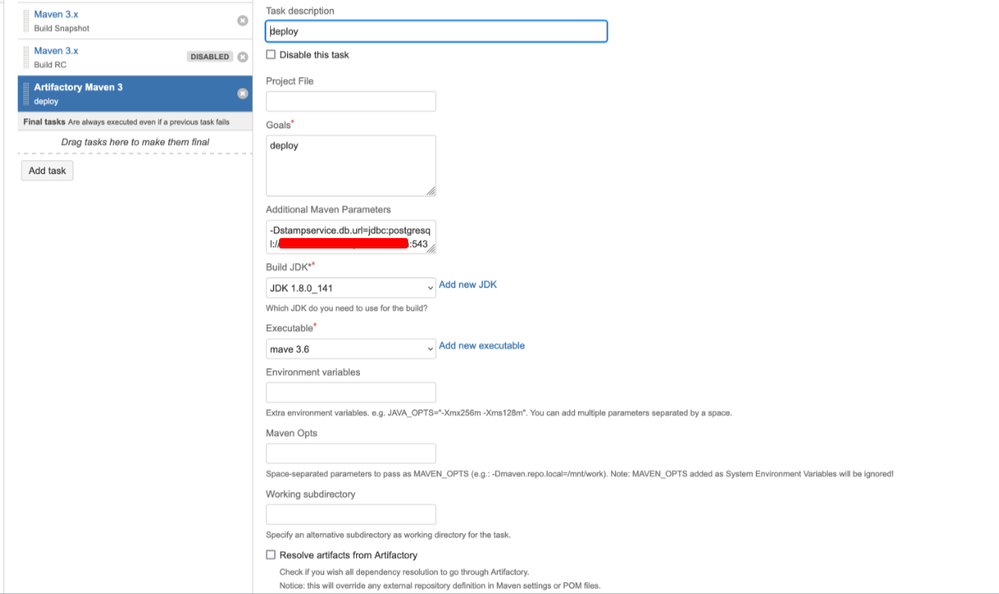This screenshot has width=999, height=594.
Task: Select the Artifactory Maven 3 deploy task
Action: [135, 94]
